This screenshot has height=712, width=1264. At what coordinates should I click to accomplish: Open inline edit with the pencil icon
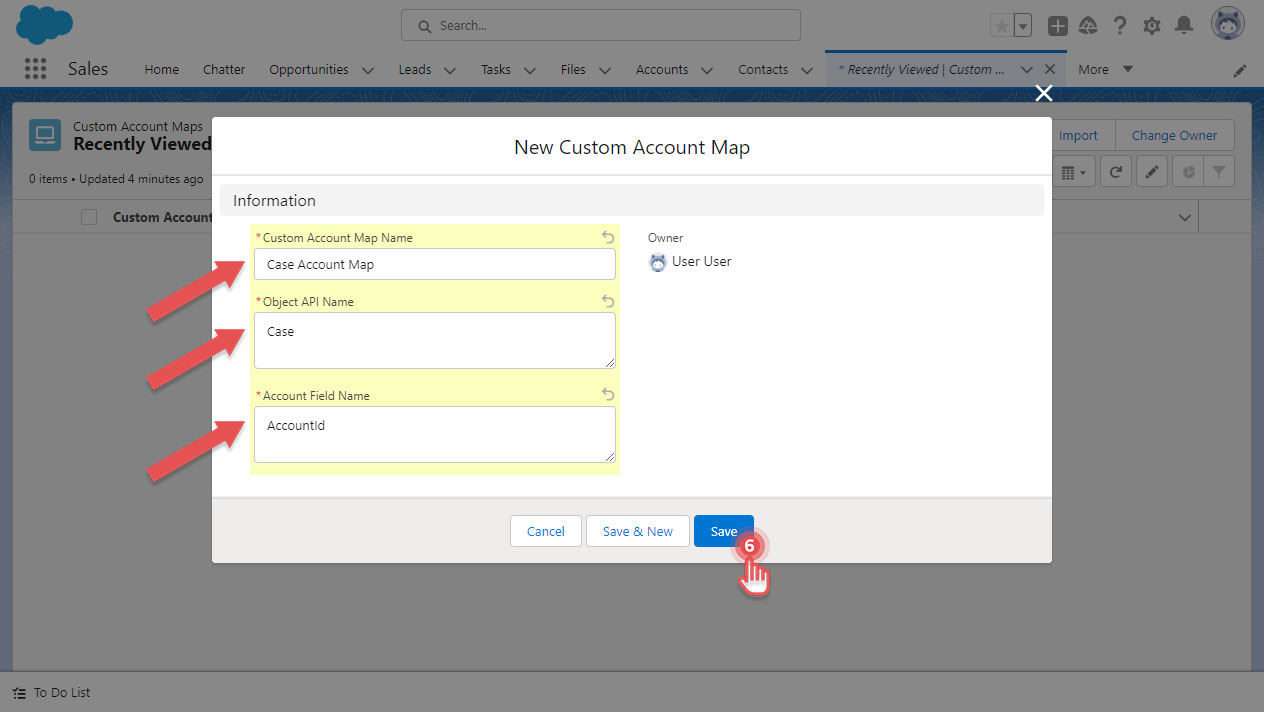(x=1151, y=171)
